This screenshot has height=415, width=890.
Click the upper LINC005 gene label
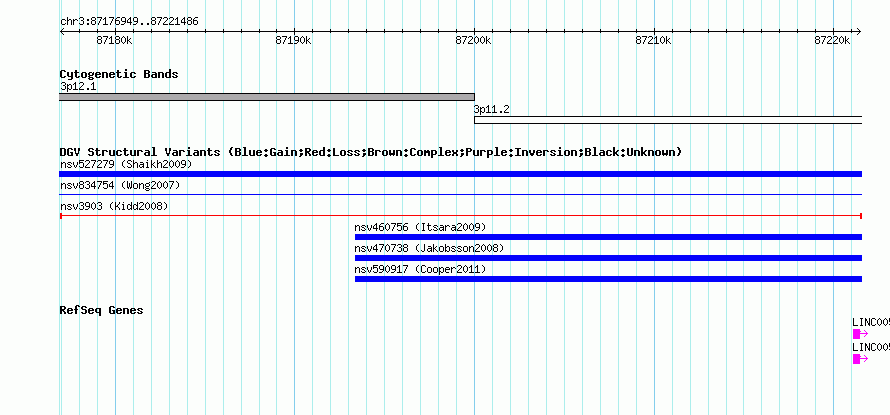click(x=871, y=322)
